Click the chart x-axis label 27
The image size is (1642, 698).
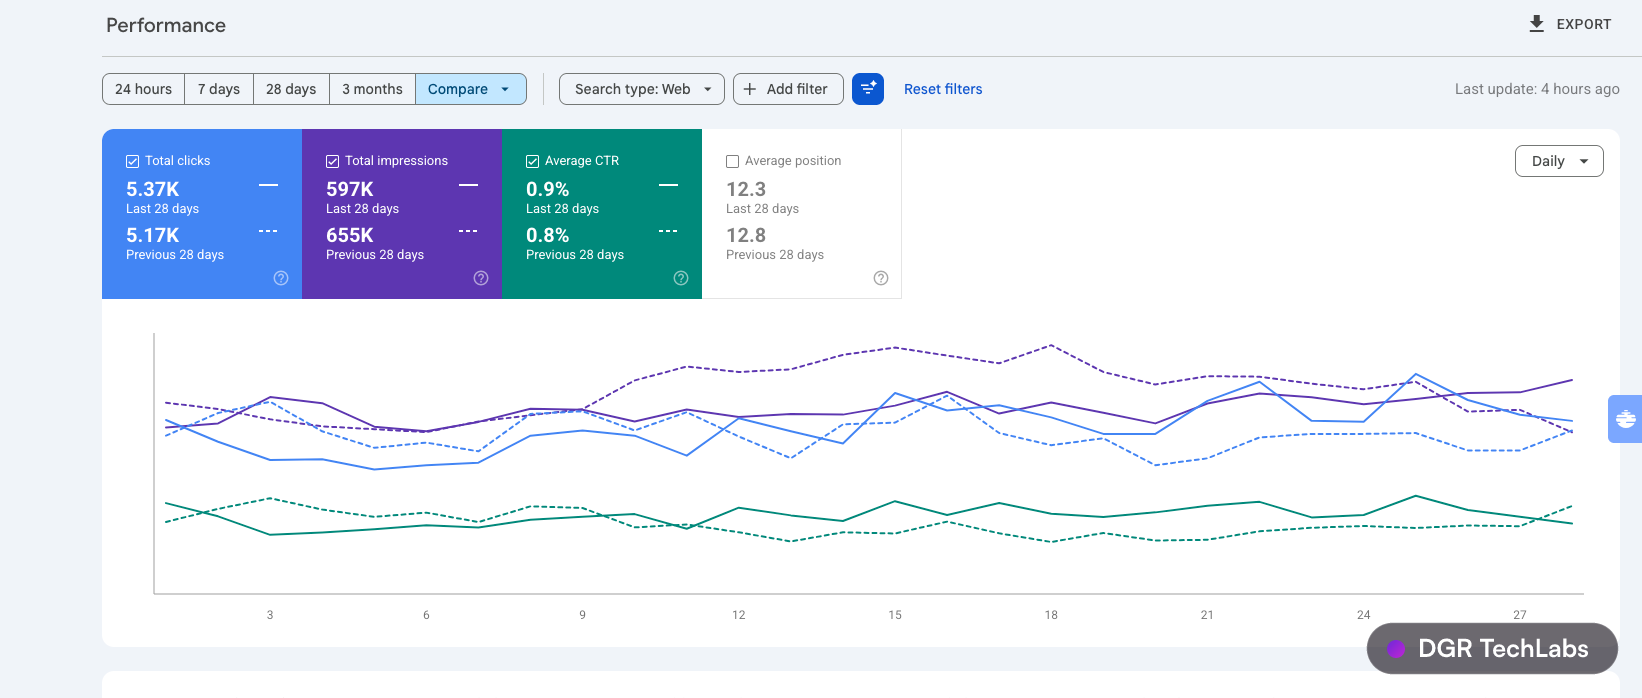tap(1520, 615)
